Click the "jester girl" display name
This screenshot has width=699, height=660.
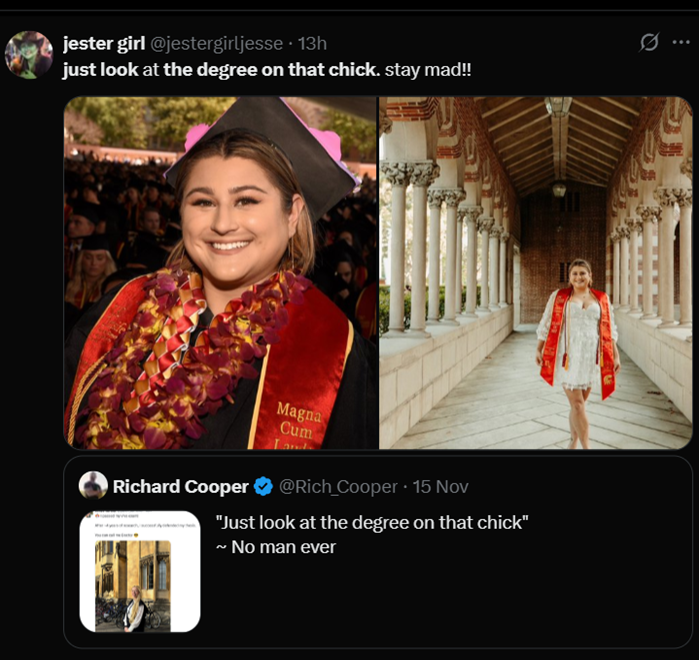point(103,43)
